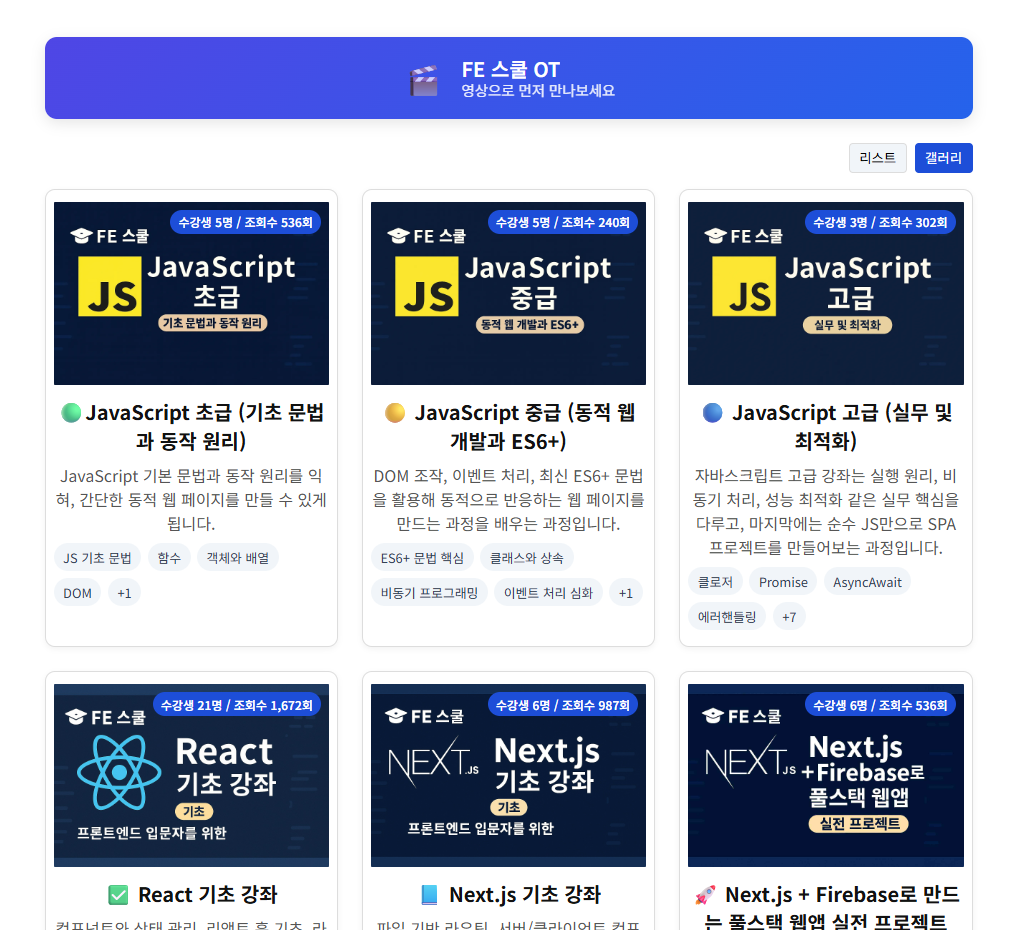
Task: Select the AsyncAwait tag
Action: [867, 581]
